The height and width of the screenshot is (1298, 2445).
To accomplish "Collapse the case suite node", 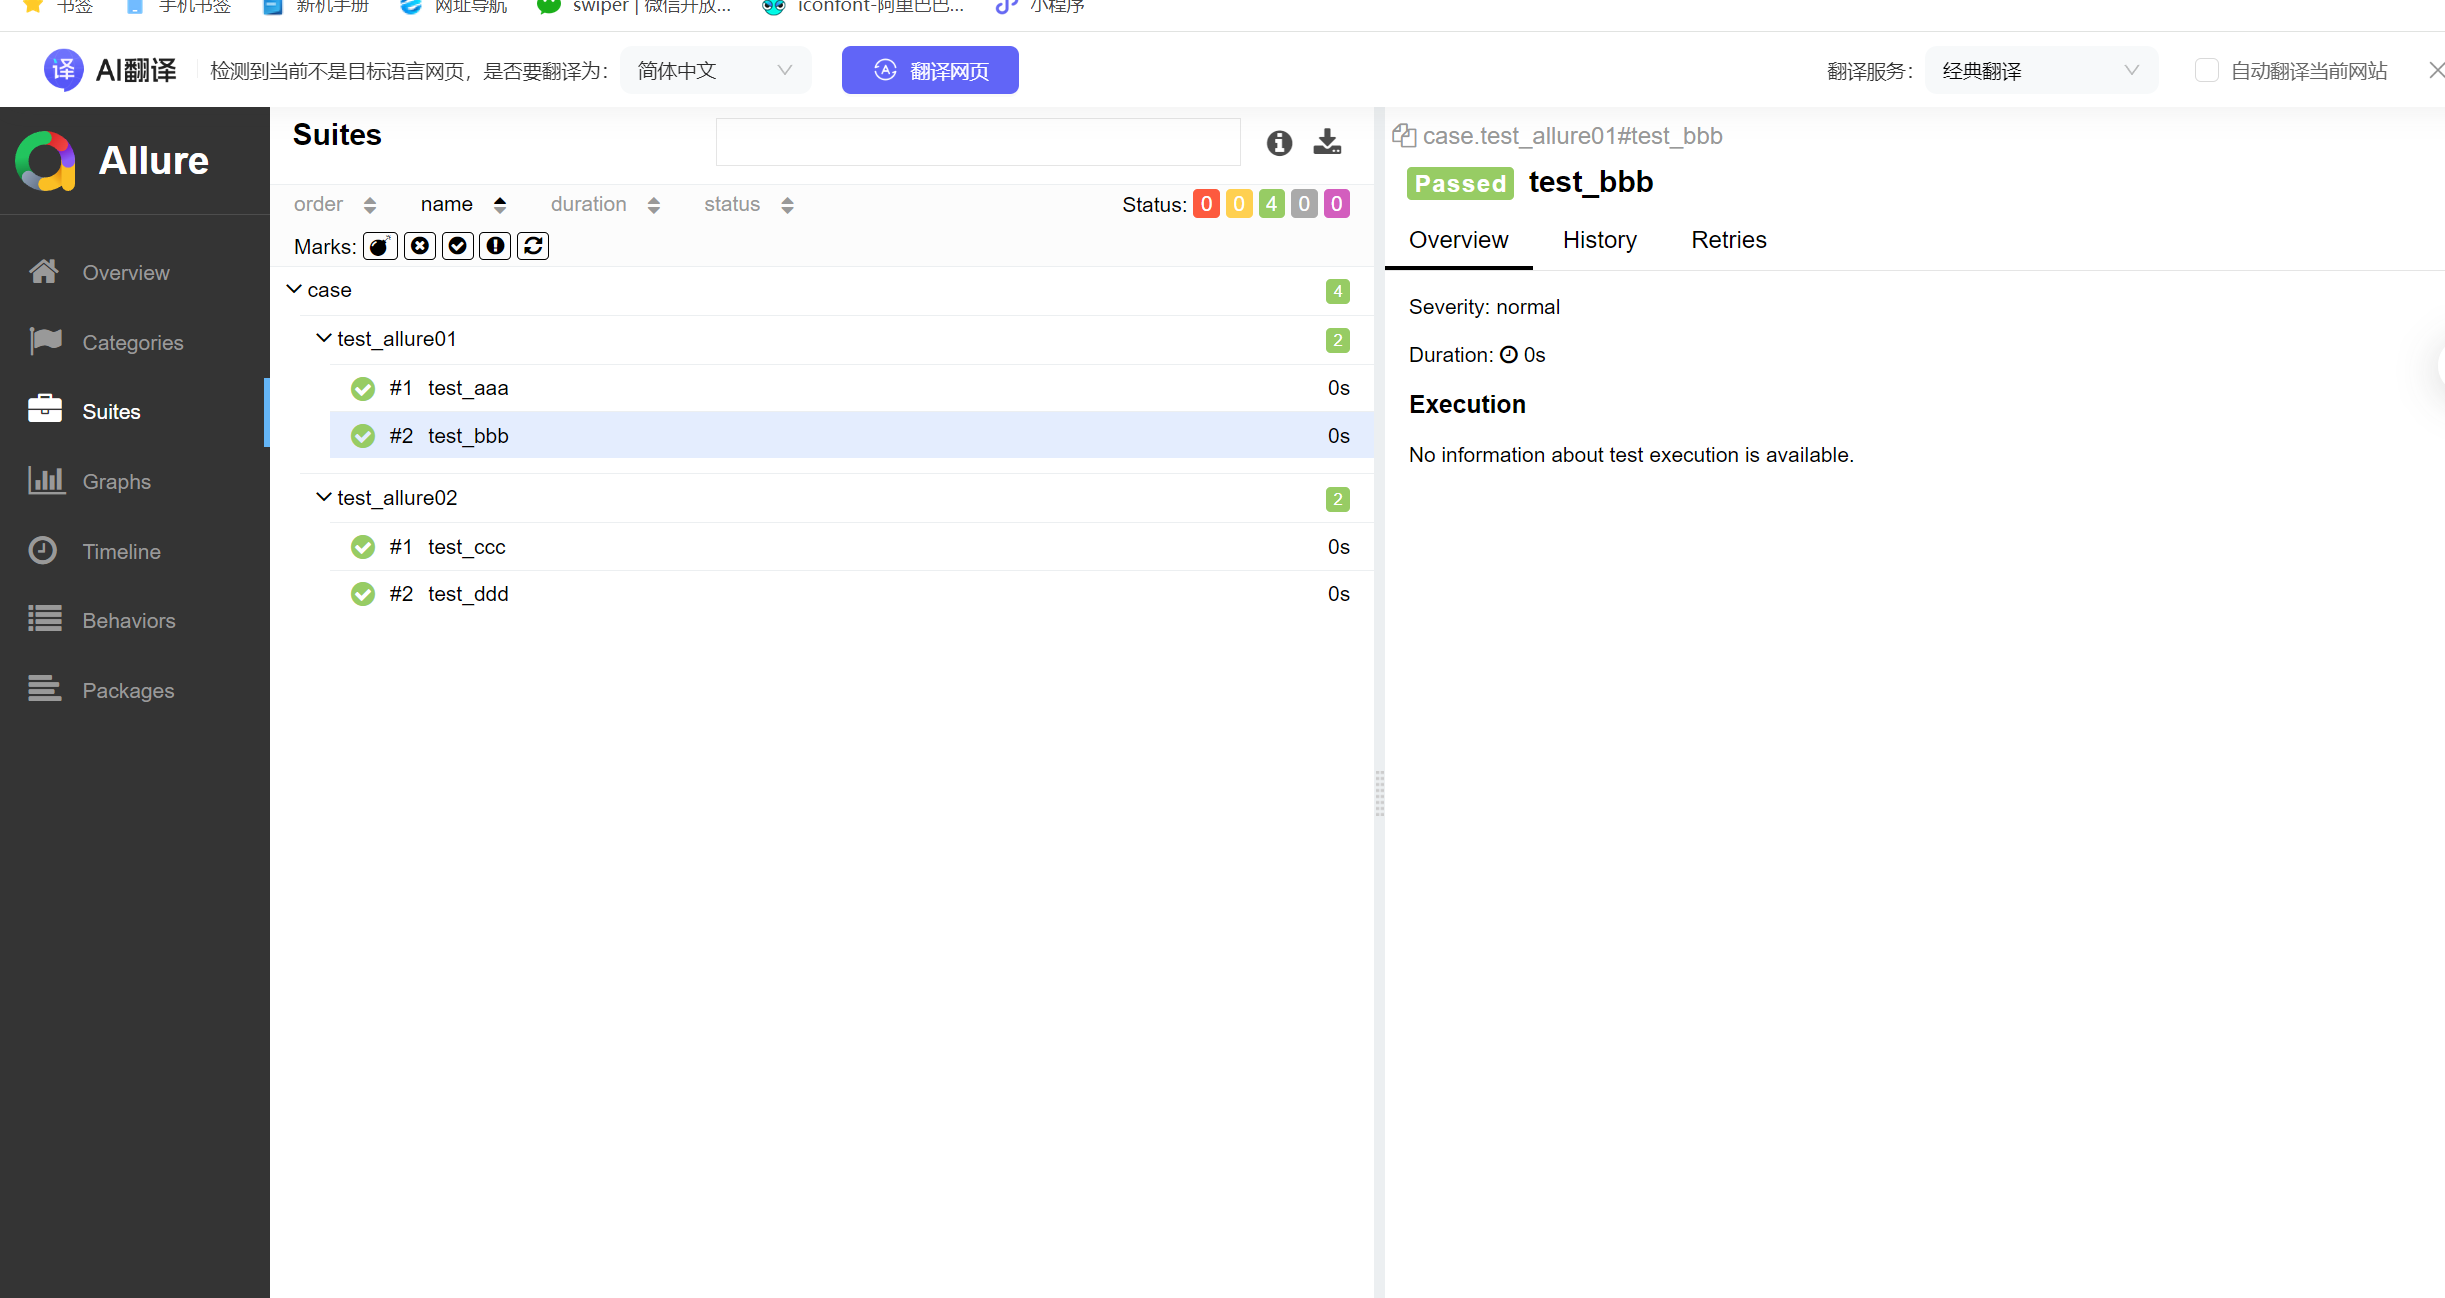I will (x=294, y=290).
